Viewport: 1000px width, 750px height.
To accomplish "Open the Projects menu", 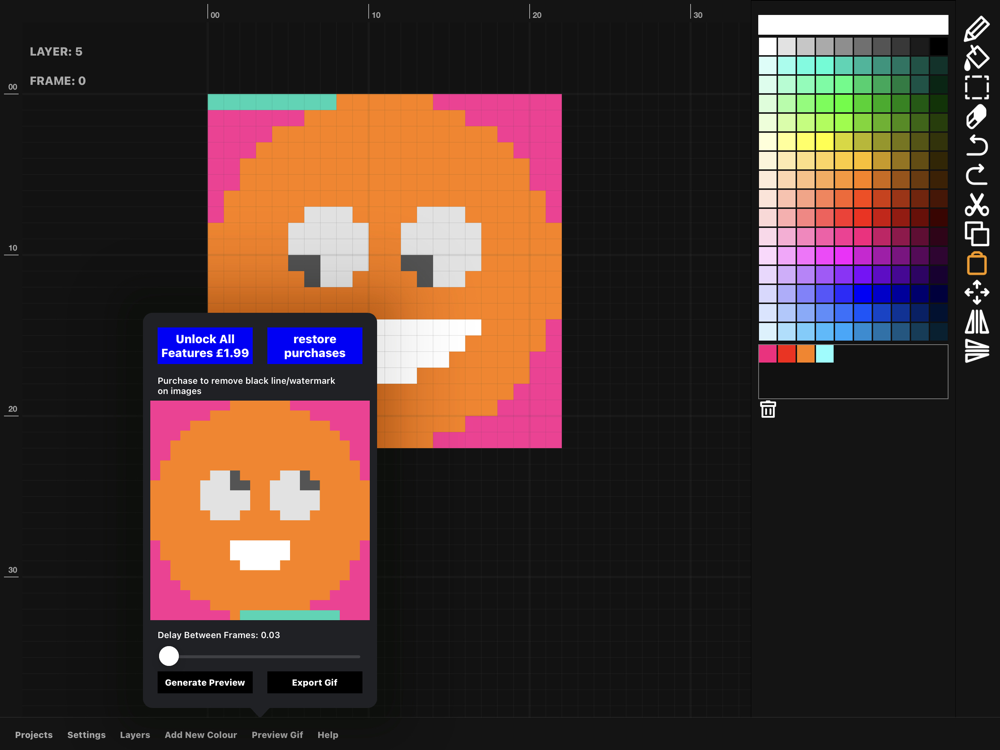I will coord(34,735).
